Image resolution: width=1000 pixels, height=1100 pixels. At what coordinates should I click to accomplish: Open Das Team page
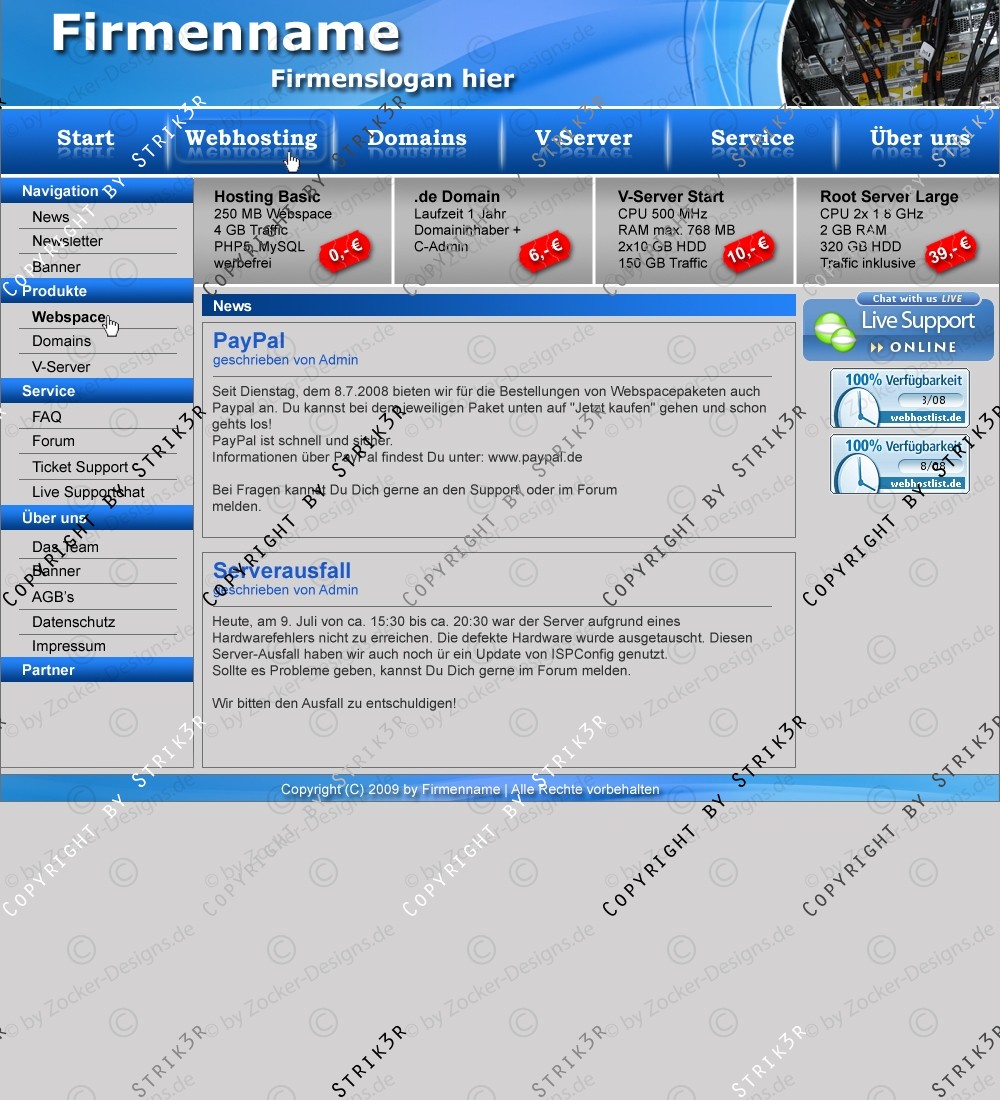coord(65,546)
